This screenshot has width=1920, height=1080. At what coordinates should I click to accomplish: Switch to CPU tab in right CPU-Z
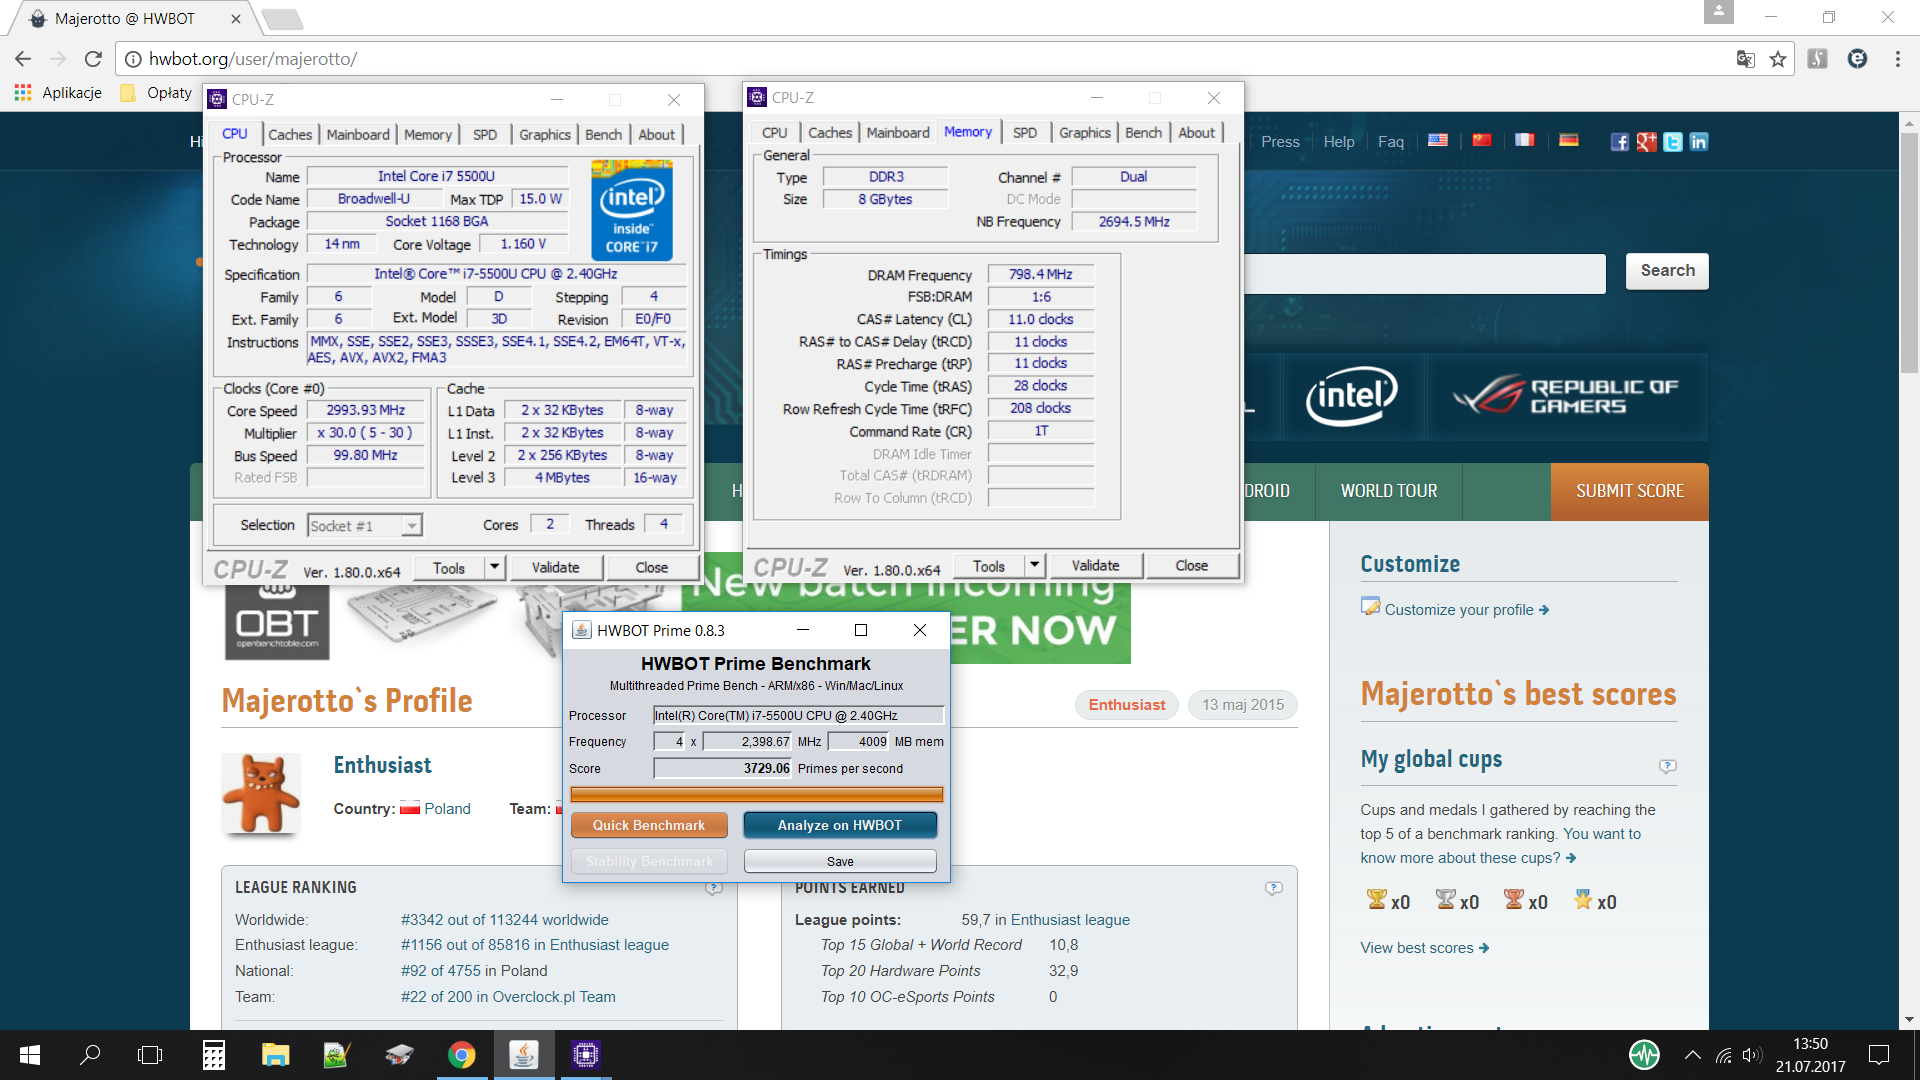(x=774, y=132)
